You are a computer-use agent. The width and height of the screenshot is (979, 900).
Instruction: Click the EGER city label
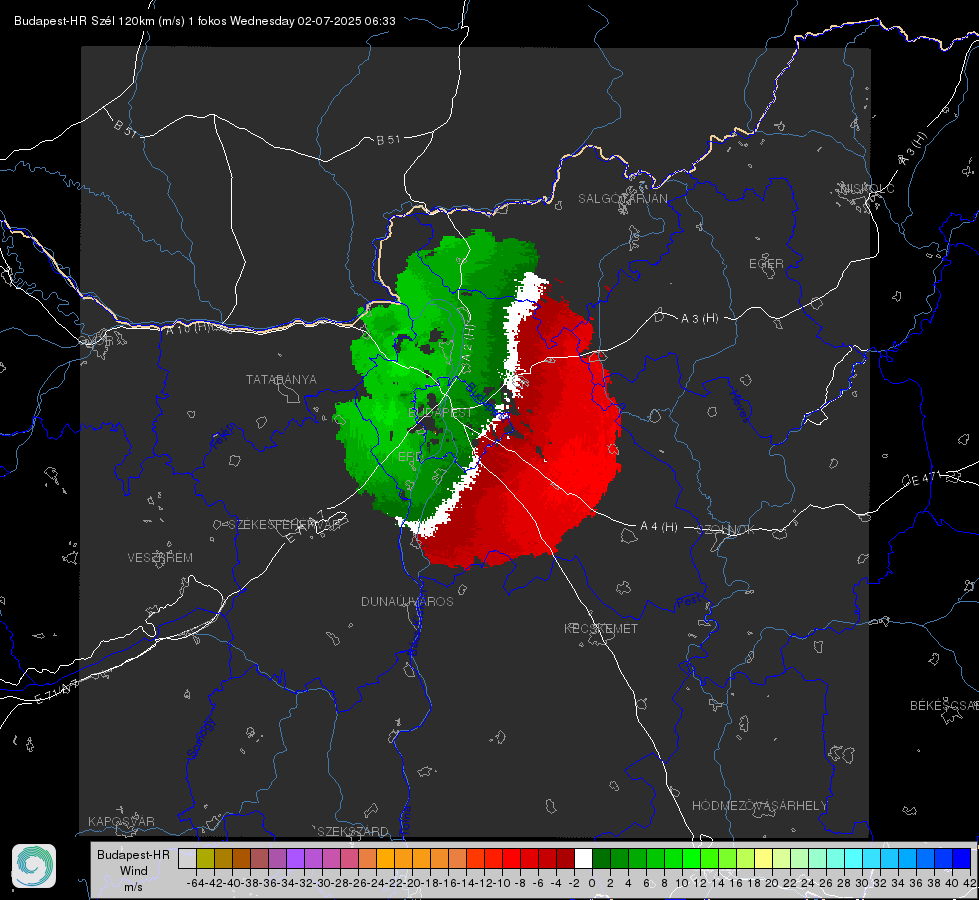click(x=766, y=264)
